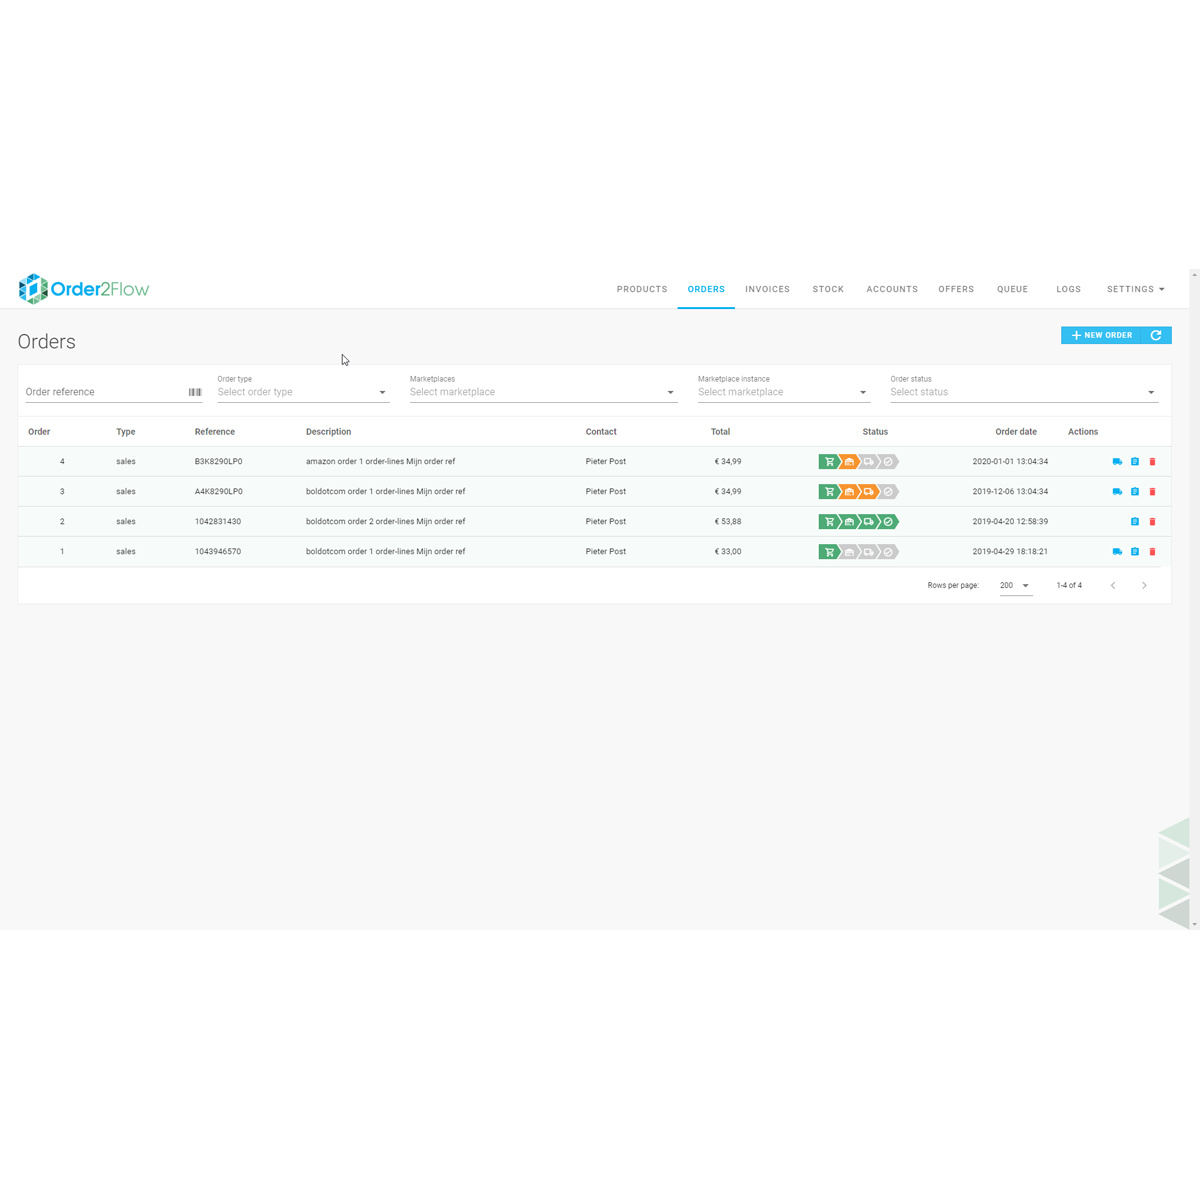This screenshot has width=1200, height=1200.
Task: Open clipboard details icon for order 1043946570
Action: tap(1135, 552)
